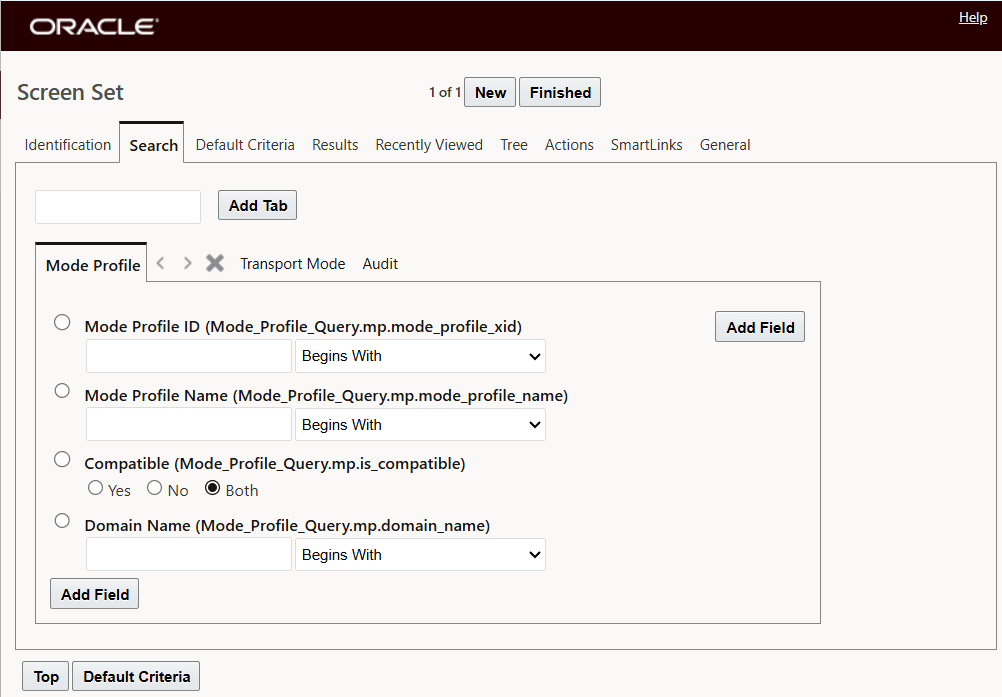Switch to the Audit tab
Screen dimensions: 1002x697
pos(380,263)
